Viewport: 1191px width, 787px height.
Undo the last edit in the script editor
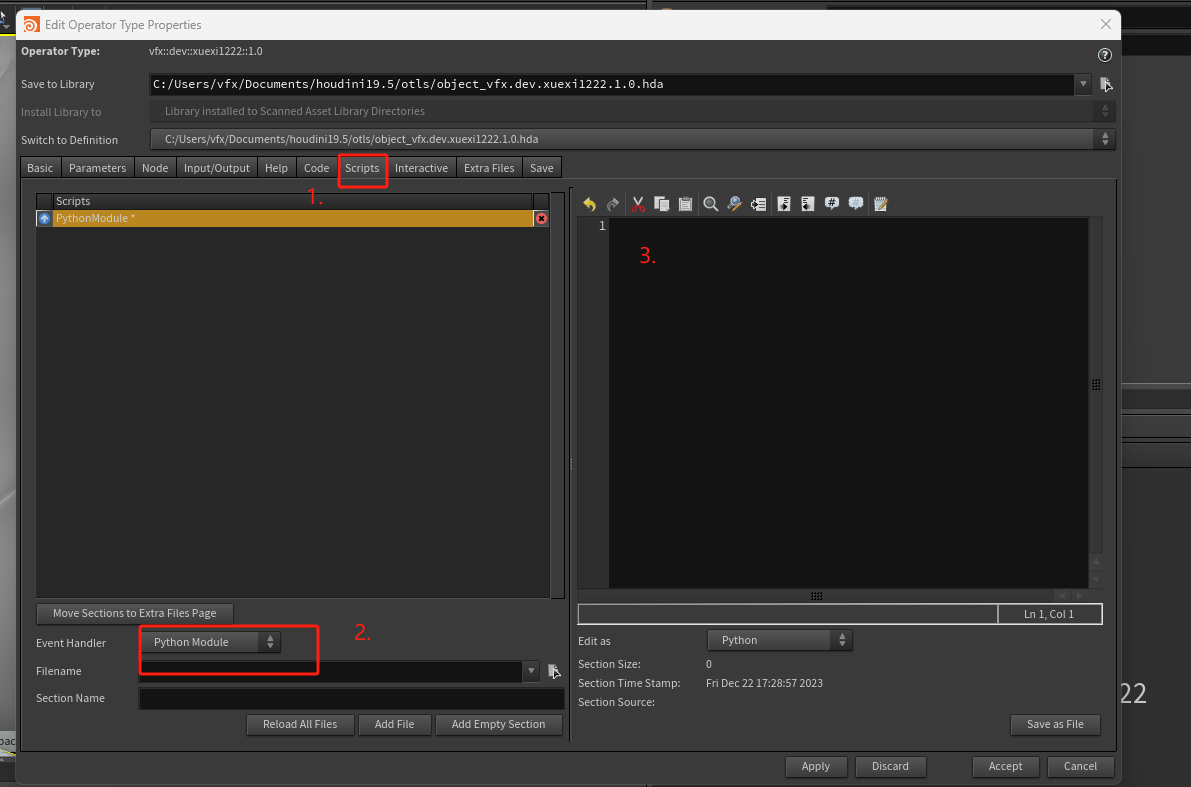tap(589, 204)
